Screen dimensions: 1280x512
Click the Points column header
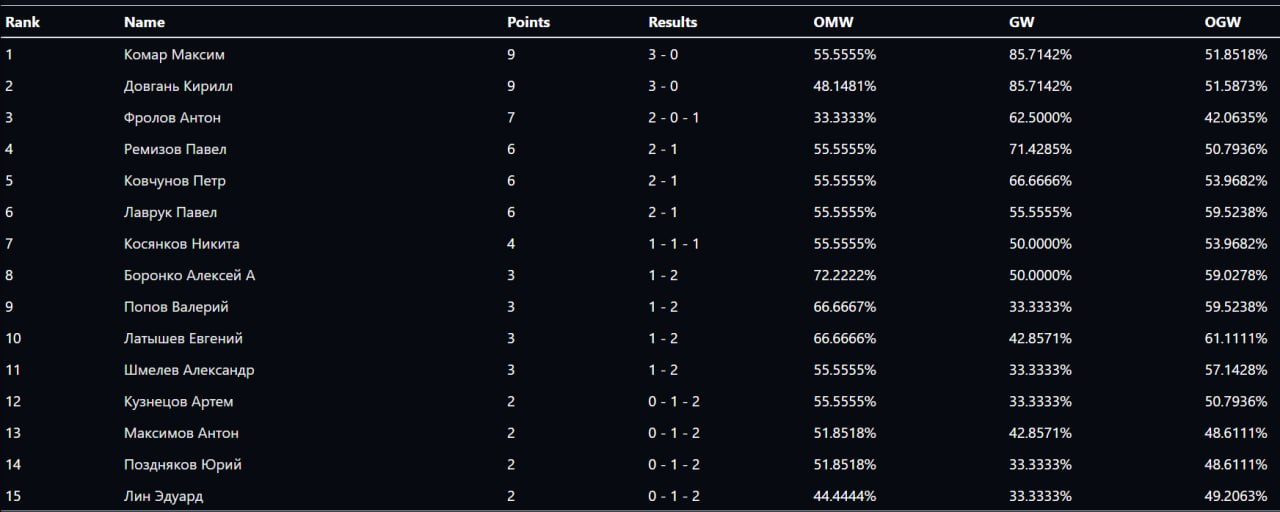pyautogui.click(x=528, y=22)
